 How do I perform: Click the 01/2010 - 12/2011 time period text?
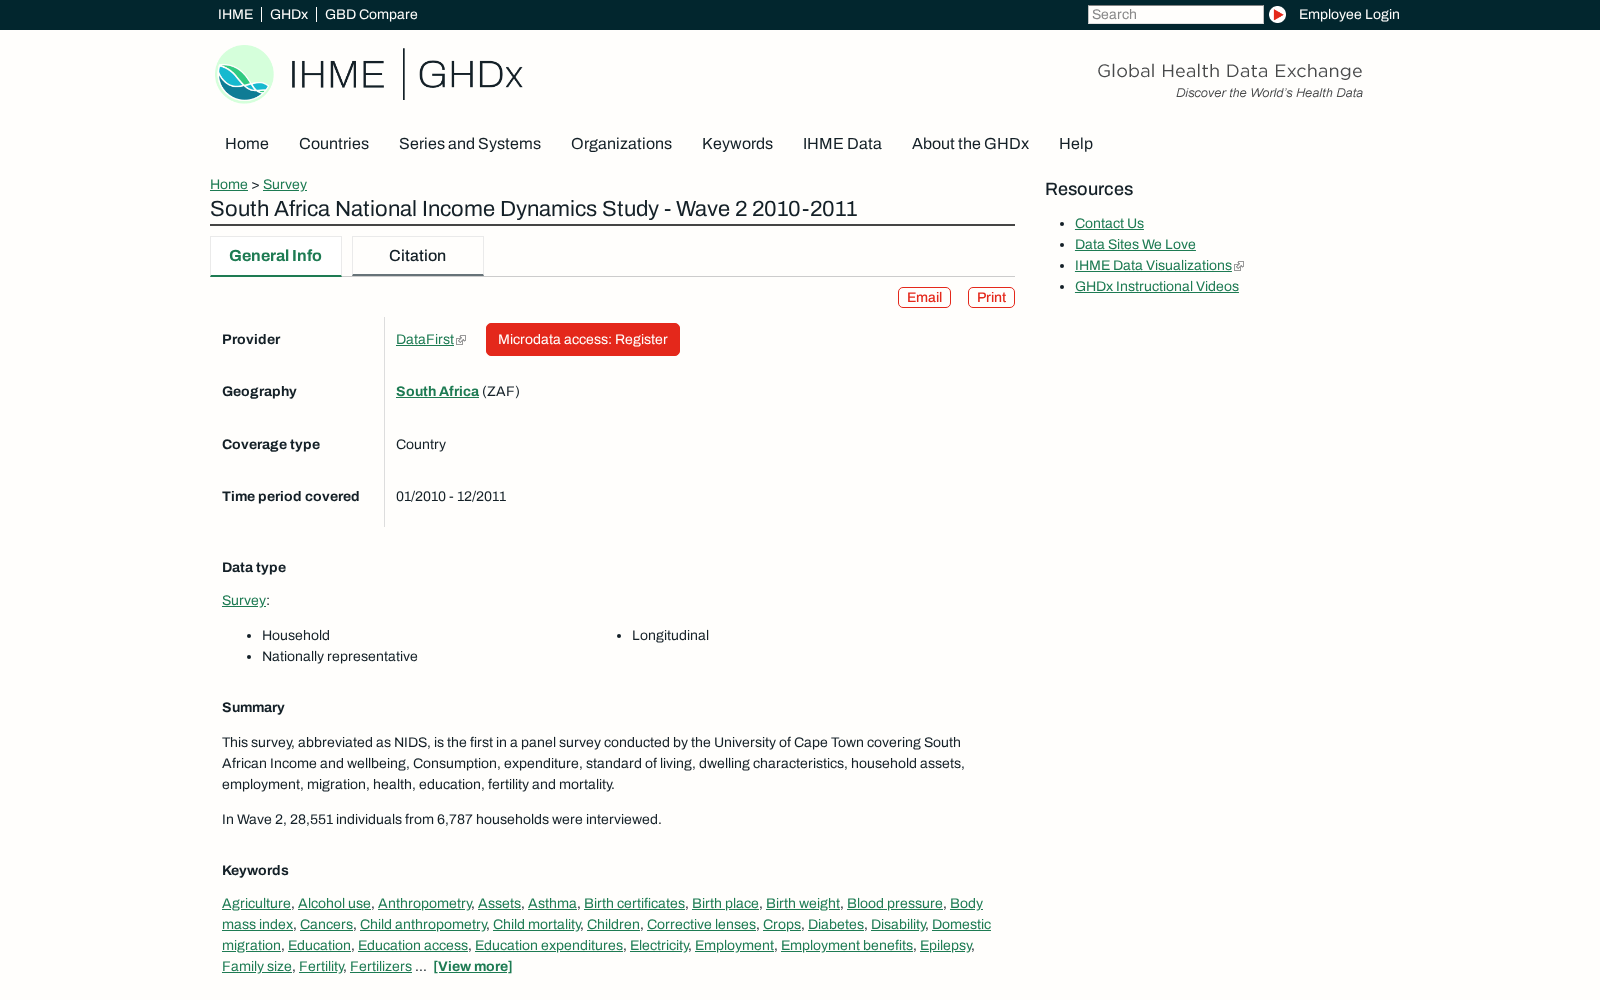(x=451, y=497)
